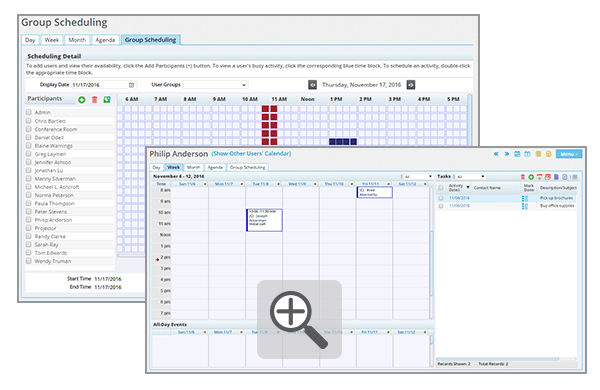600x390 pixels.
Task: Delete task with red trash icon in Tasks toolbar
Action: tap(523, 177)
